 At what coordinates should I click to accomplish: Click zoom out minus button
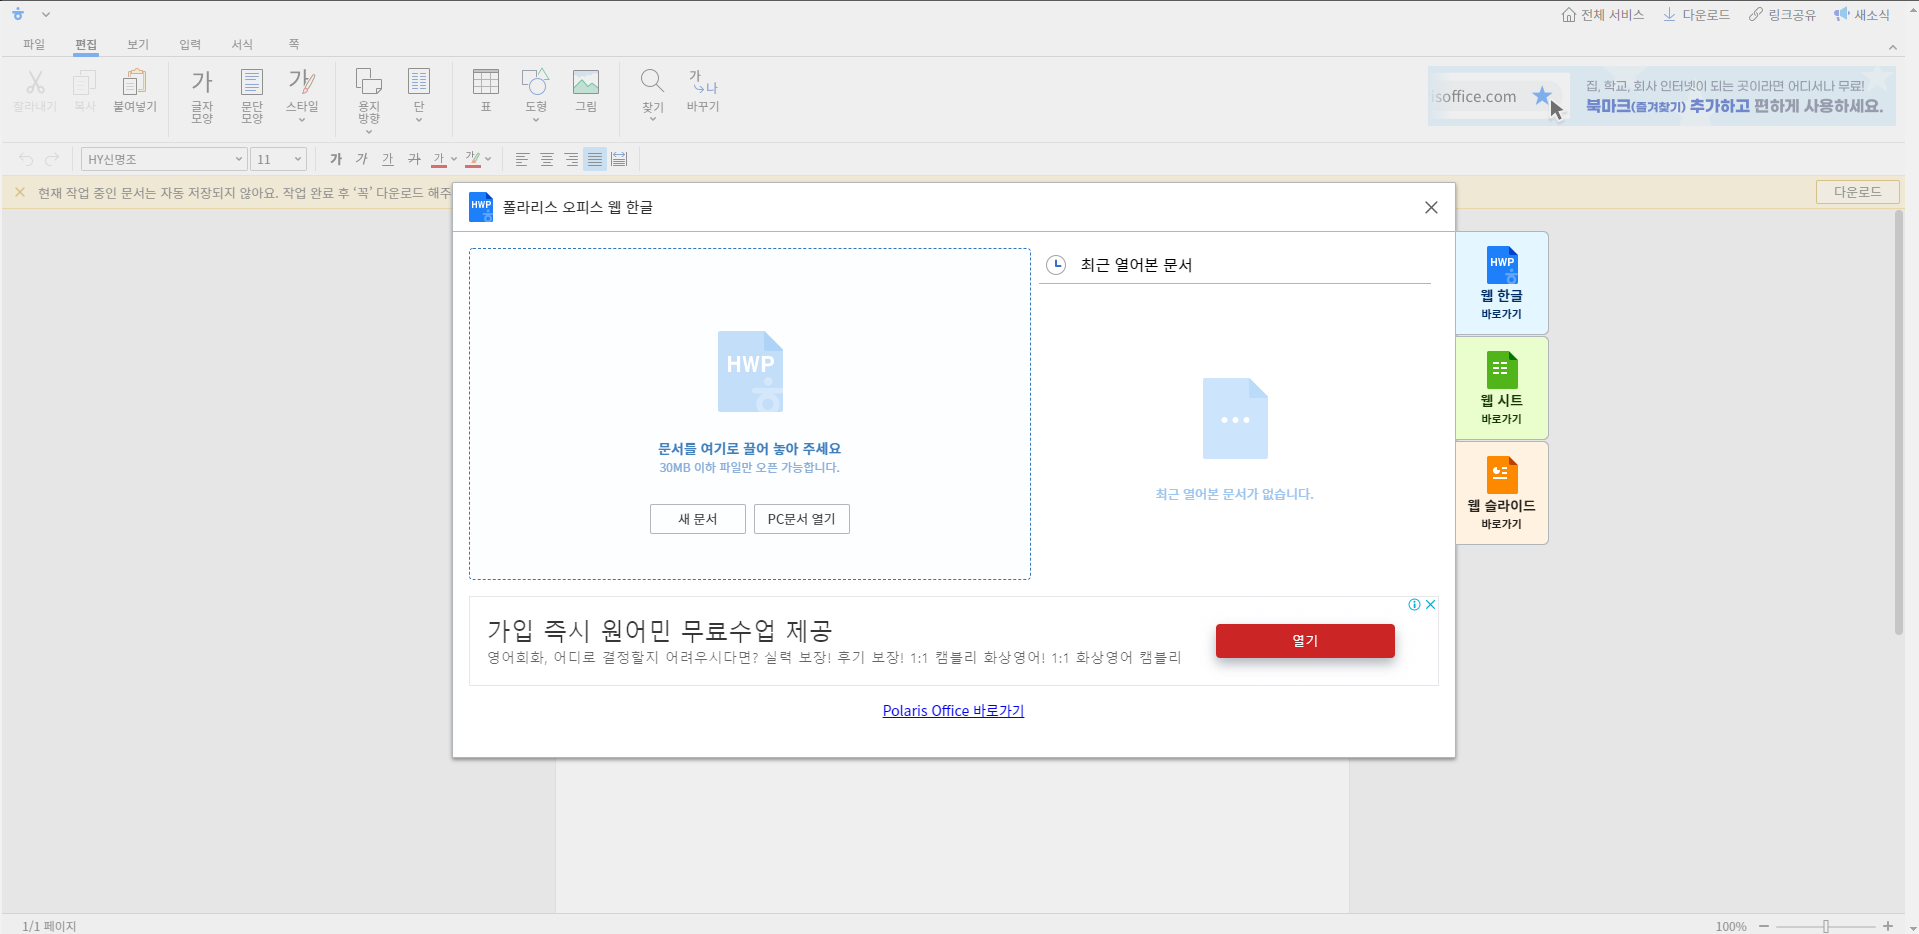click(1764, 926)
